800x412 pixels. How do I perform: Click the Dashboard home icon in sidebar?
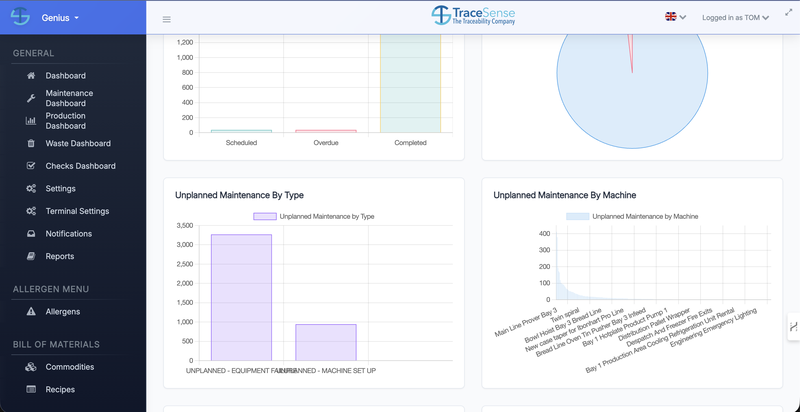pyautogui.click(x=31, y=76)
